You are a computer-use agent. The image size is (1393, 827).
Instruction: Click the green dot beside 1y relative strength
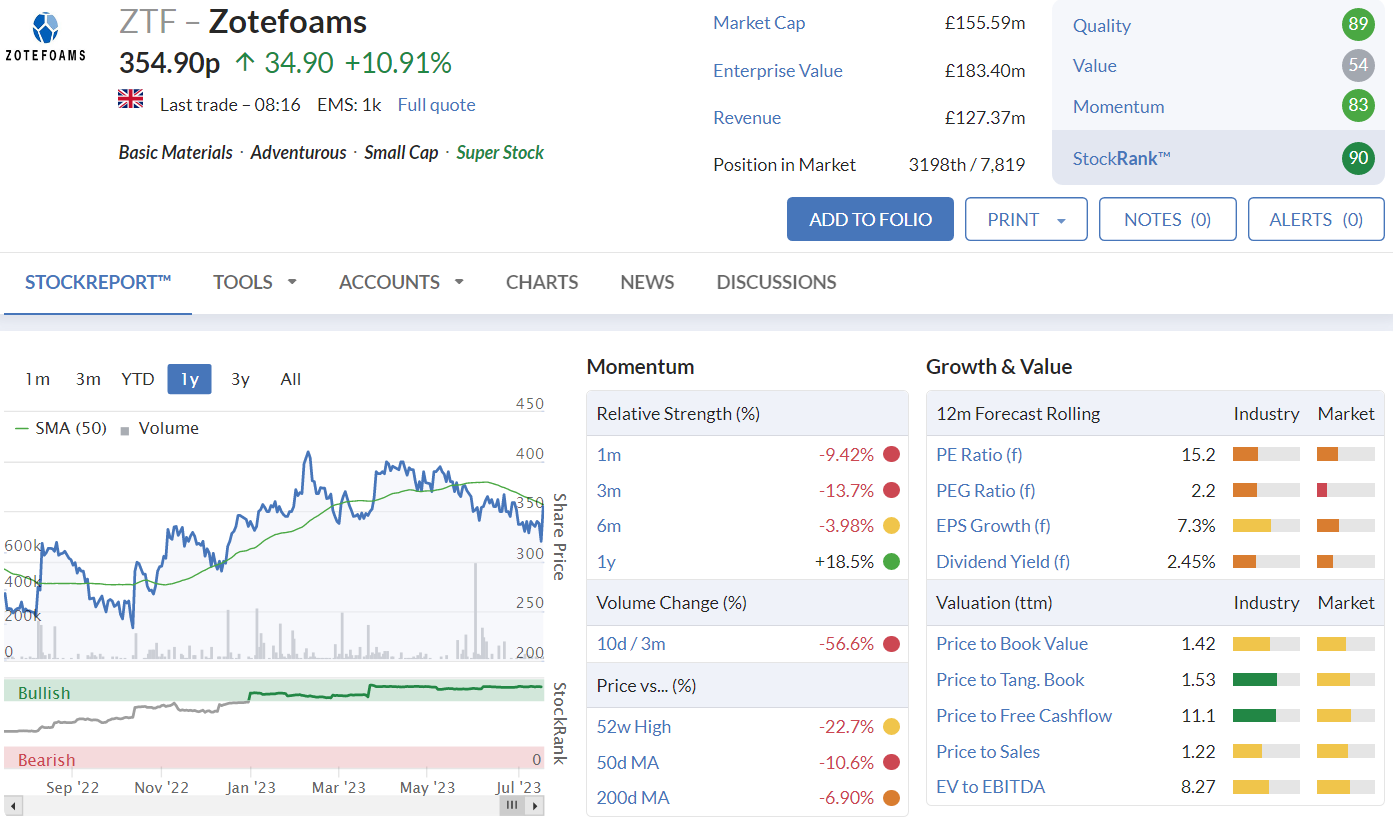pos(891,562)
